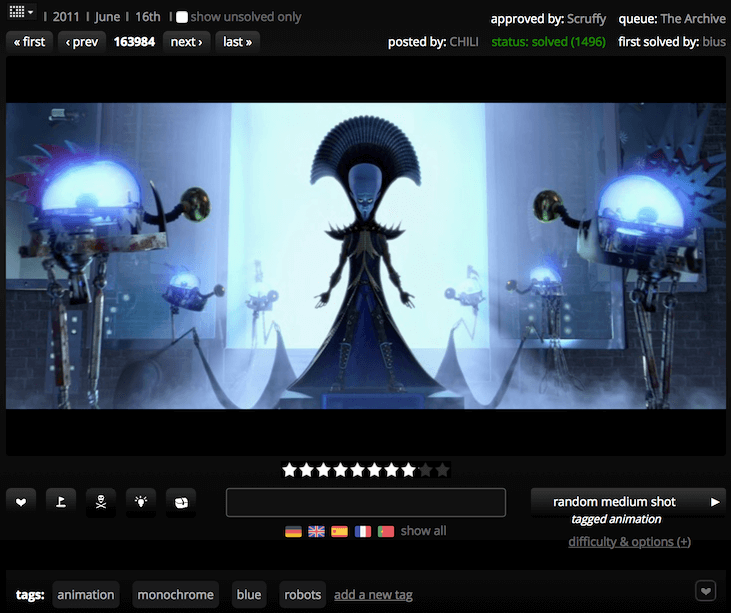Screen dimensions: 731x613
Task: Select the French flag language icon
Action: pyautogui.click(x=362, y=531)
